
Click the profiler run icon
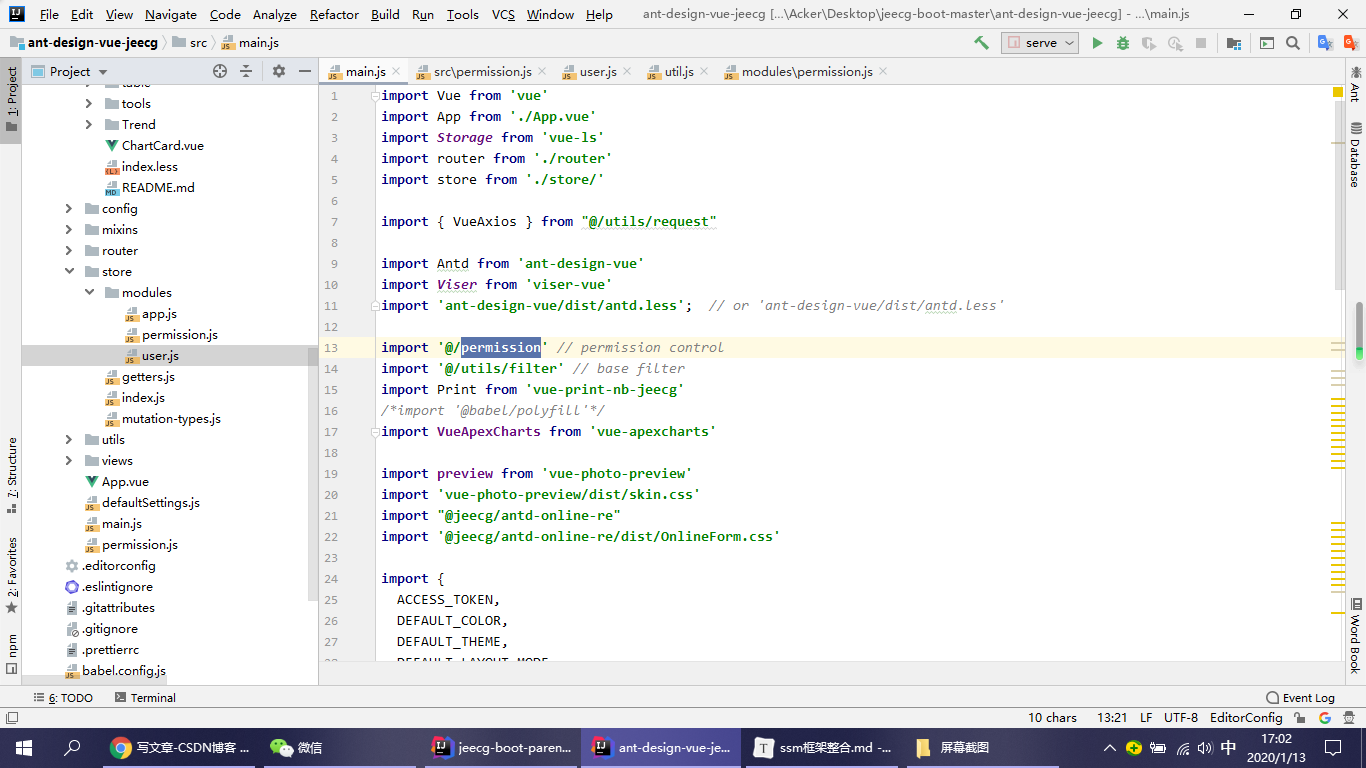1175,43
